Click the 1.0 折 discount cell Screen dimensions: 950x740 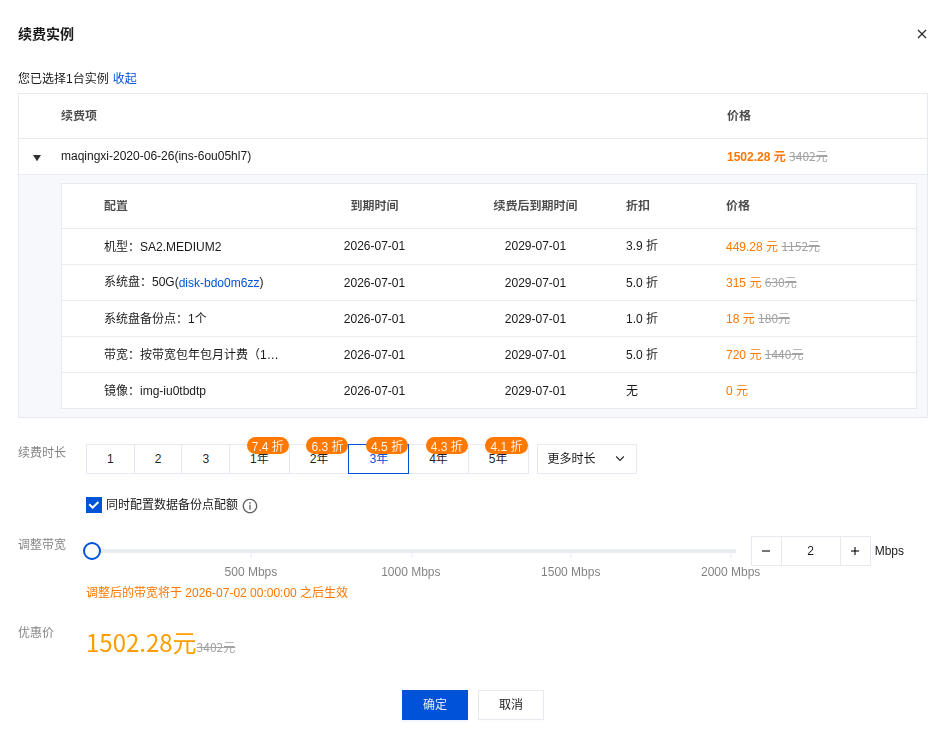pyautogui.click(x=642, y=318)
